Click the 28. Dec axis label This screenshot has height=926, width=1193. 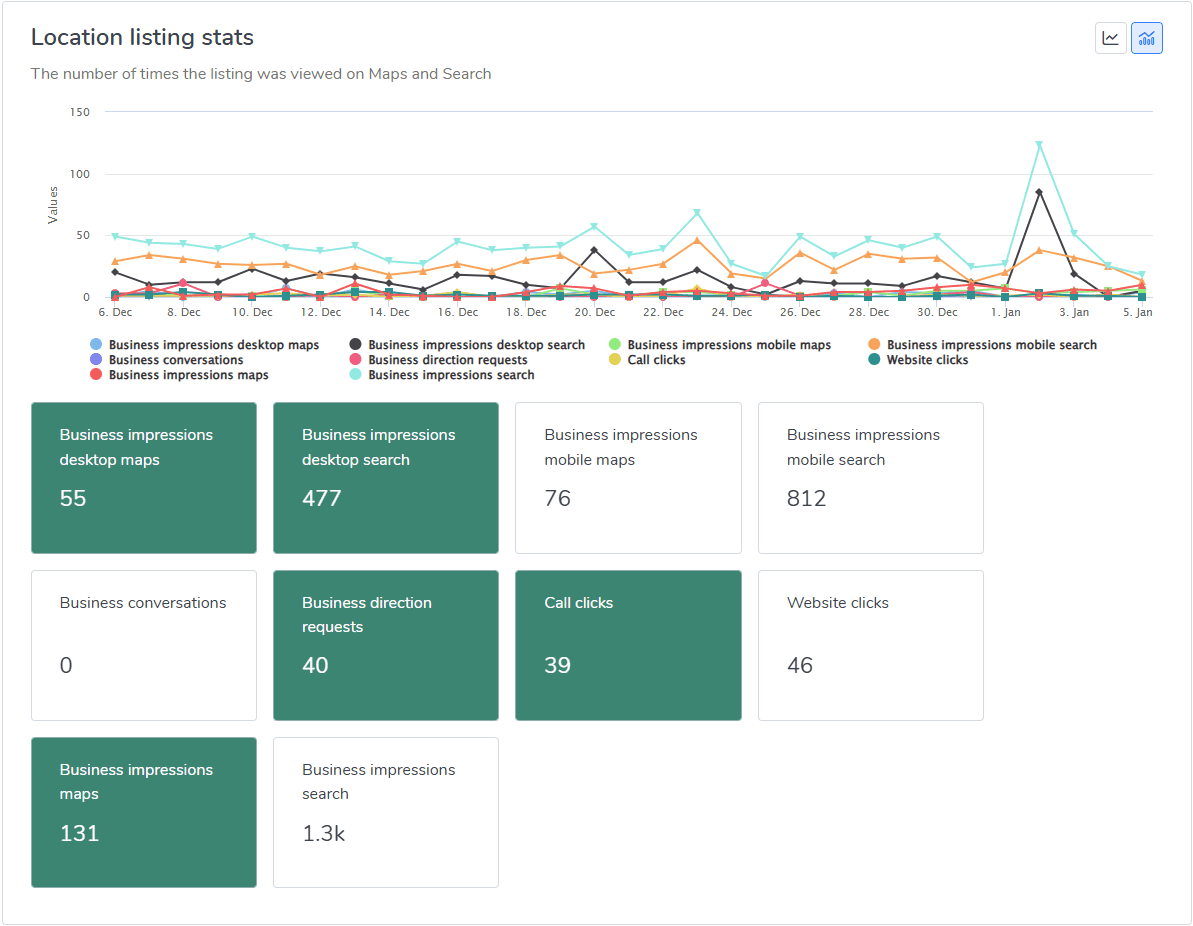[x=869, y=312]
